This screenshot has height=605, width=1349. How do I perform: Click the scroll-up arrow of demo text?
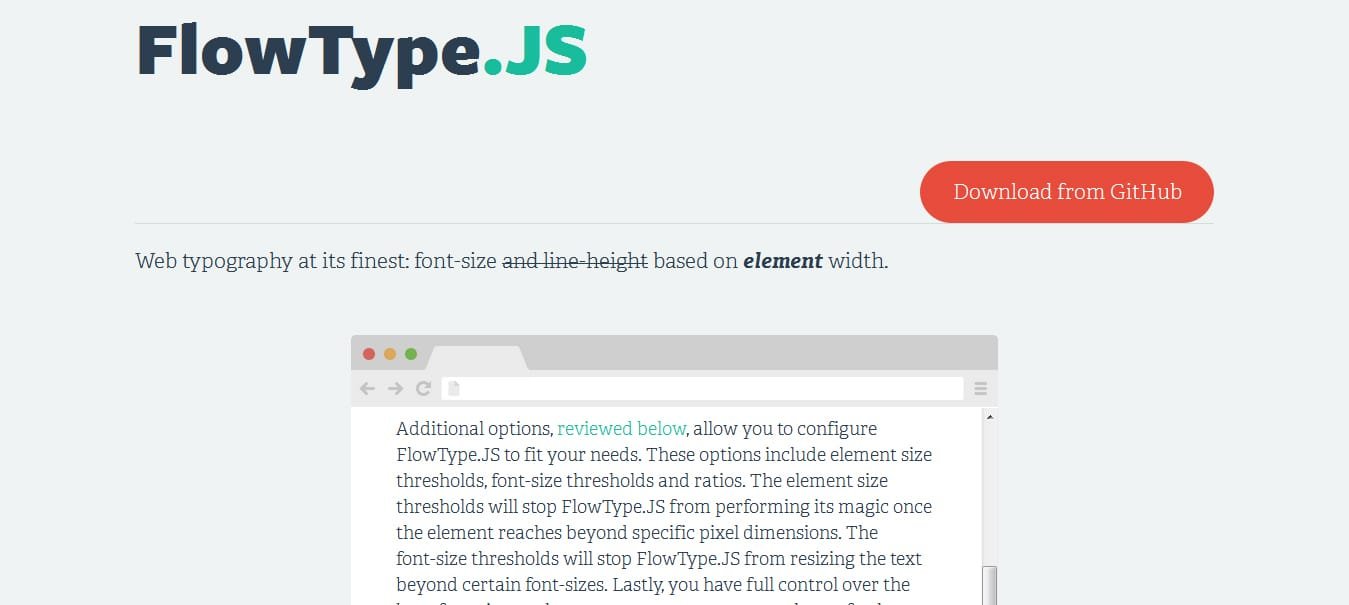[990, 416]
